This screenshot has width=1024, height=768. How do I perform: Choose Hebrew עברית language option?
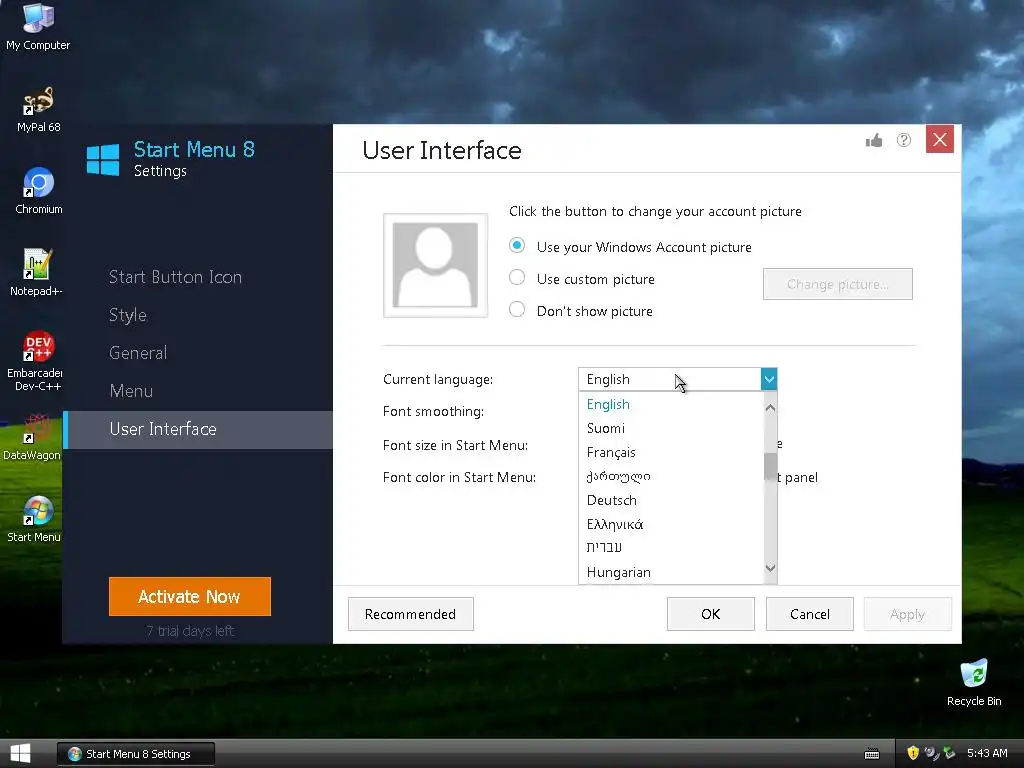click(x=671, y=548)
